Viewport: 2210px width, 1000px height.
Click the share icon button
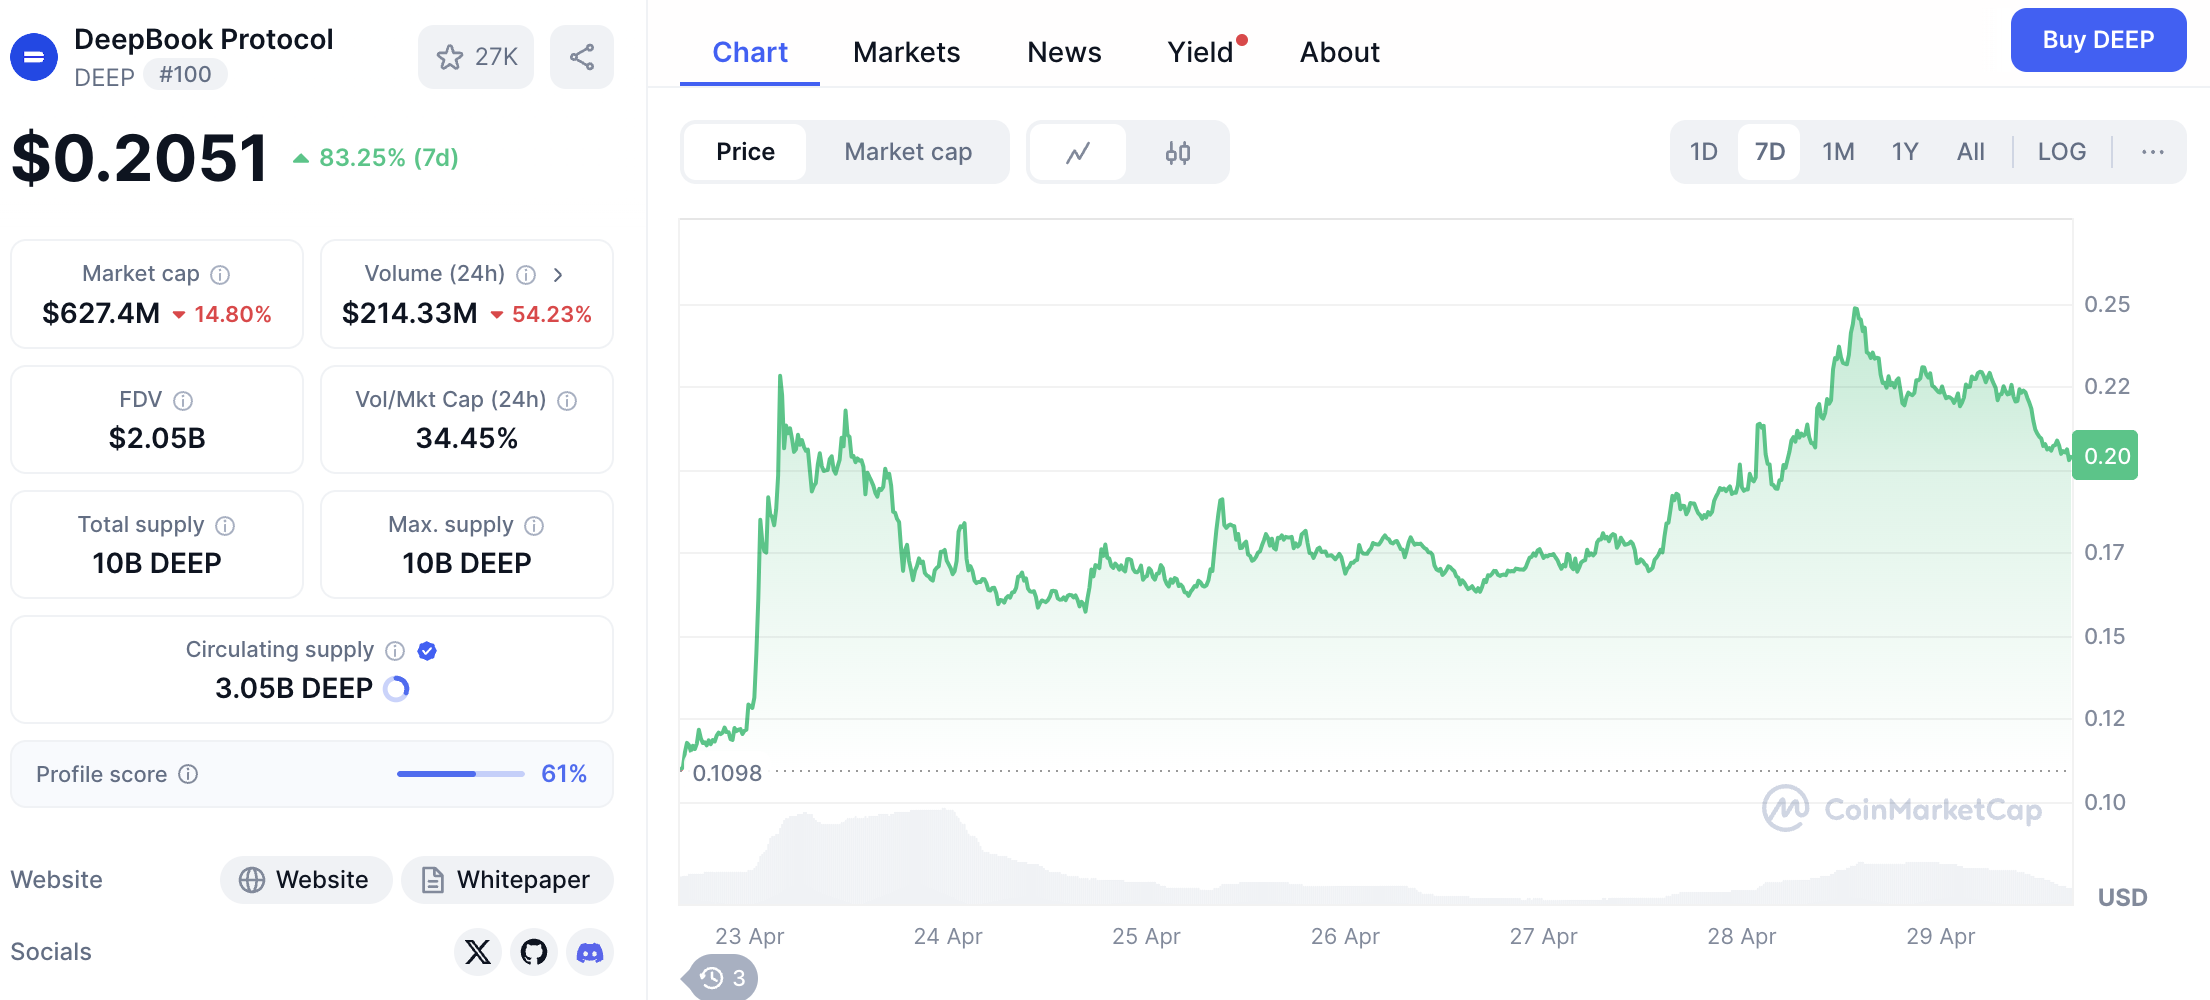pyautogui.click(x=582, y=57)
